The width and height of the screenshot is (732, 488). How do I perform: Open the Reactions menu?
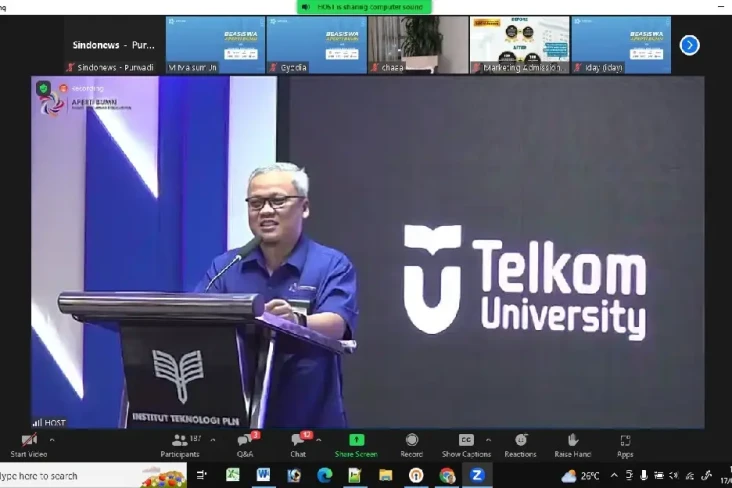[521, 446]
